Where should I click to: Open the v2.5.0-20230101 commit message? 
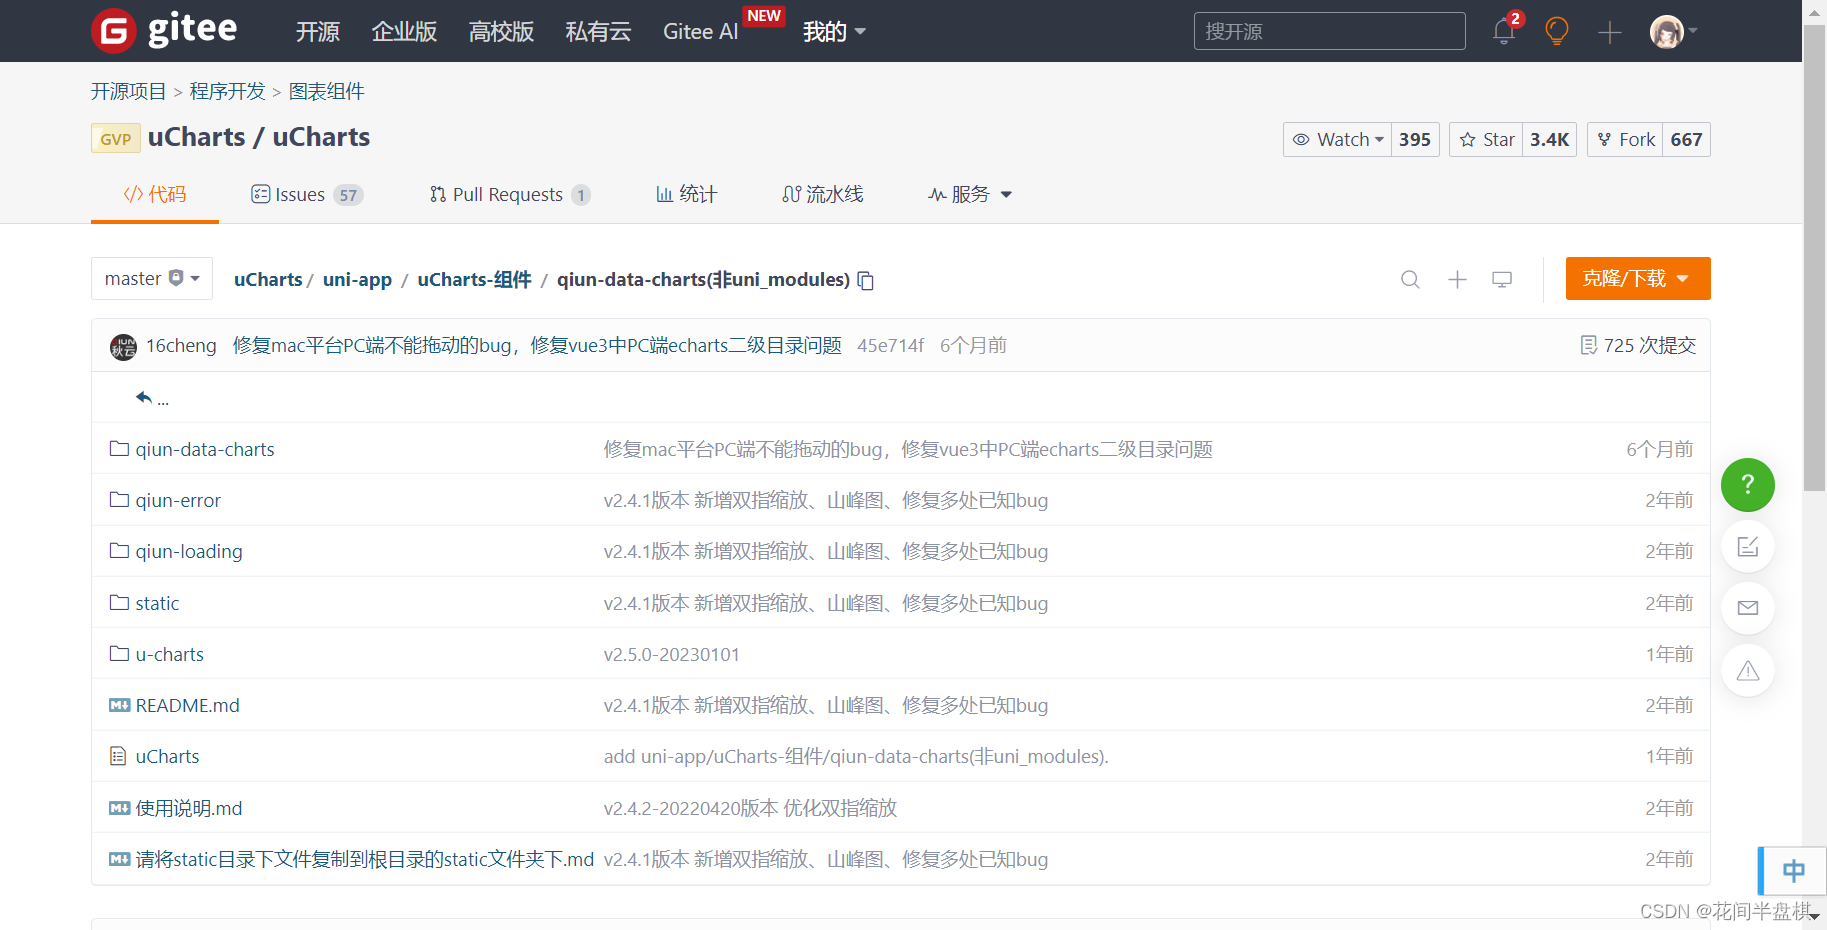(x=672, y=654)
